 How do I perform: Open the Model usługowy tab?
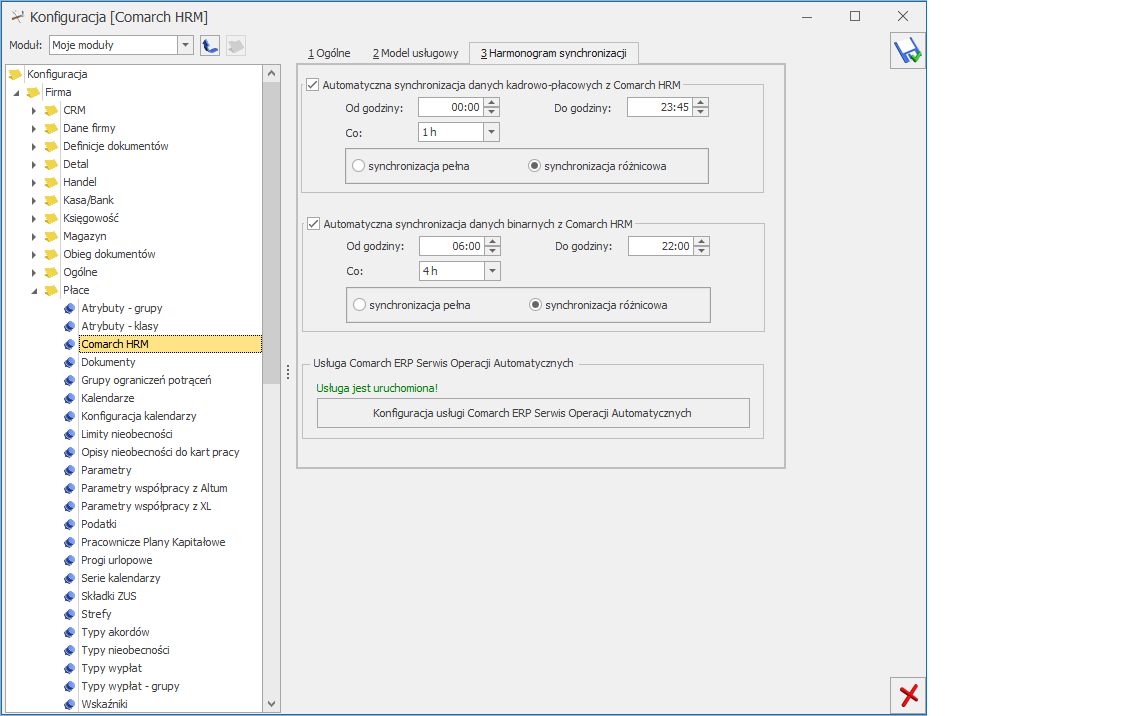415,53
